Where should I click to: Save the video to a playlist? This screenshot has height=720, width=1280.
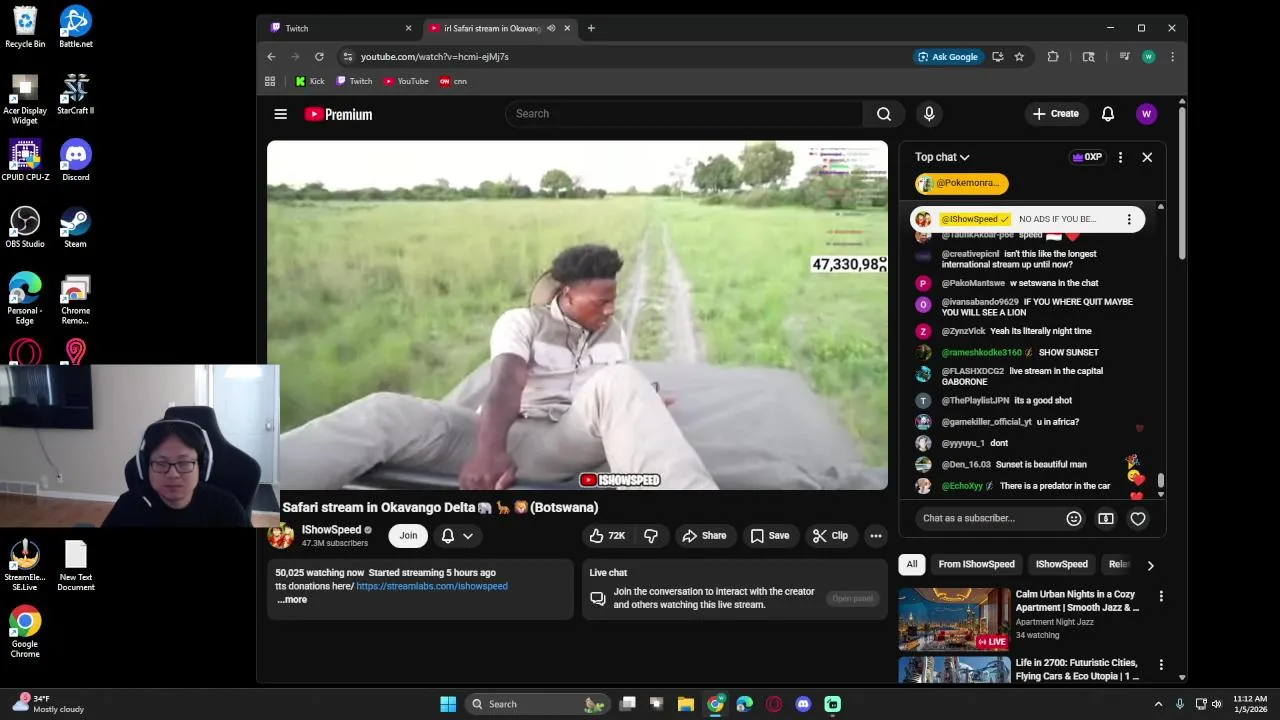point(770,536)
